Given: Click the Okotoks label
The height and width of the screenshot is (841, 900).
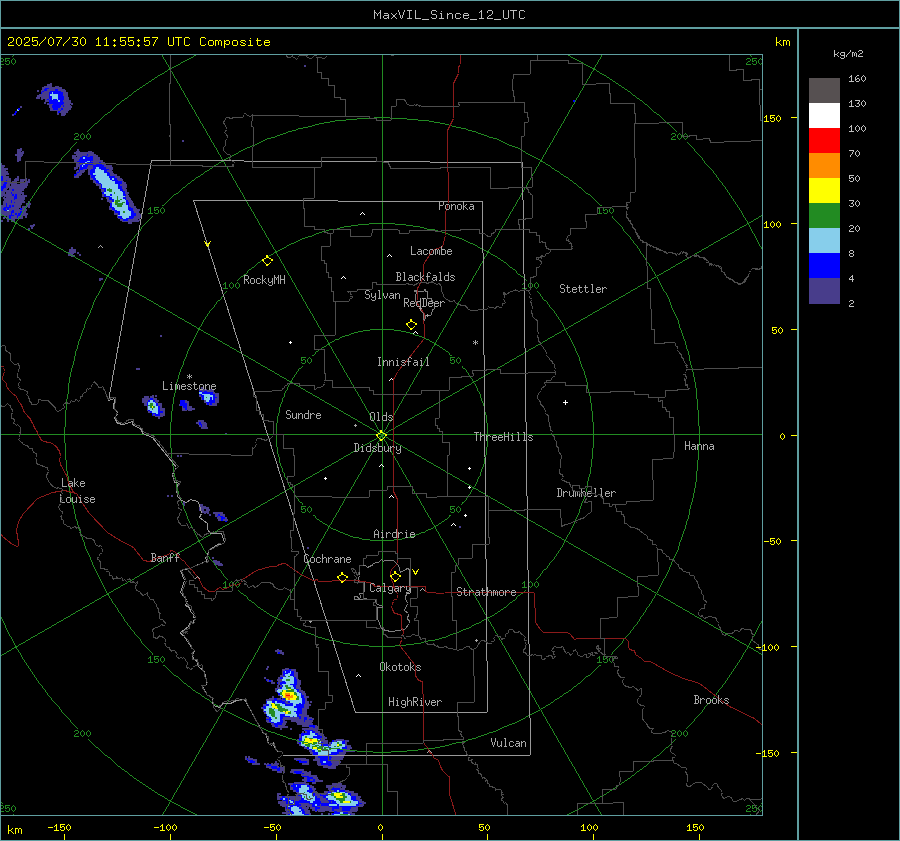Looking at the screenshot, I should [400, 667].
